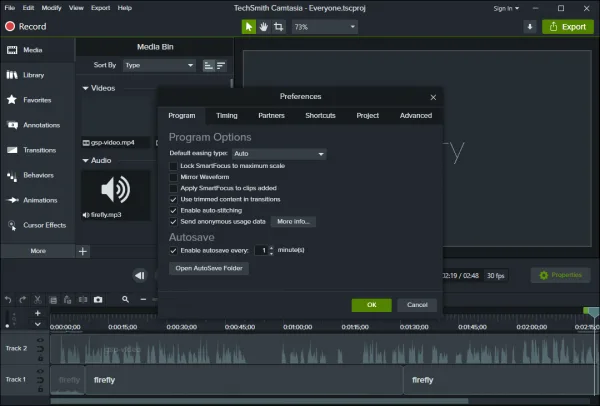Uncheck Send anonymous usage data
Viewport: 600px width, 406px height.
click(x=173, y=222)
